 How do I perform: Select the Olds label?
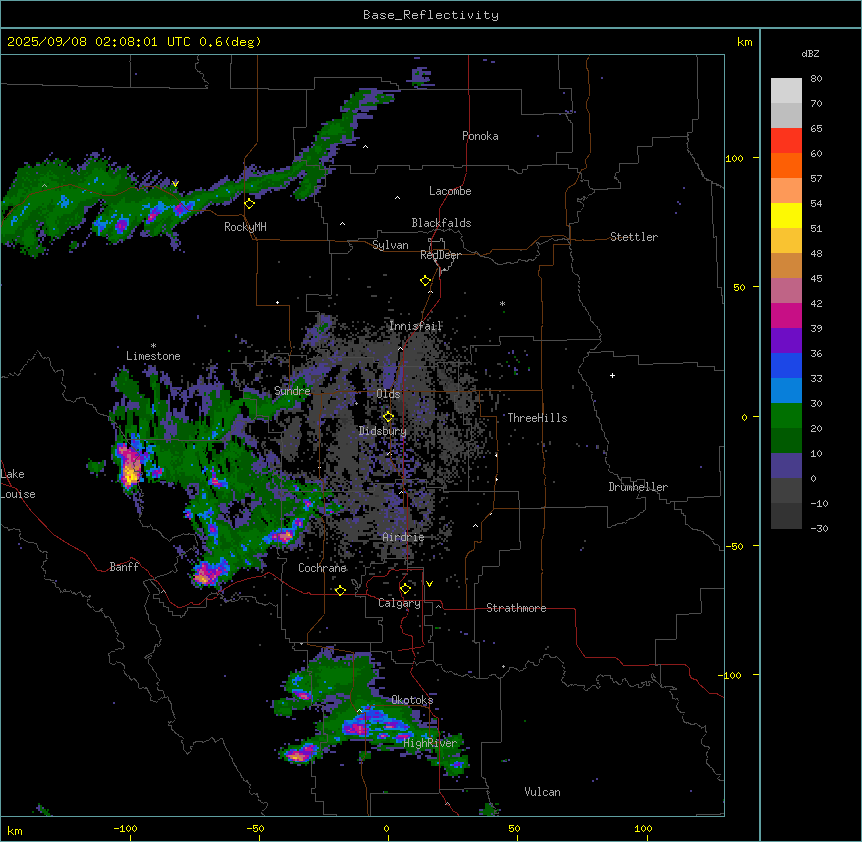tap(388, 394)
